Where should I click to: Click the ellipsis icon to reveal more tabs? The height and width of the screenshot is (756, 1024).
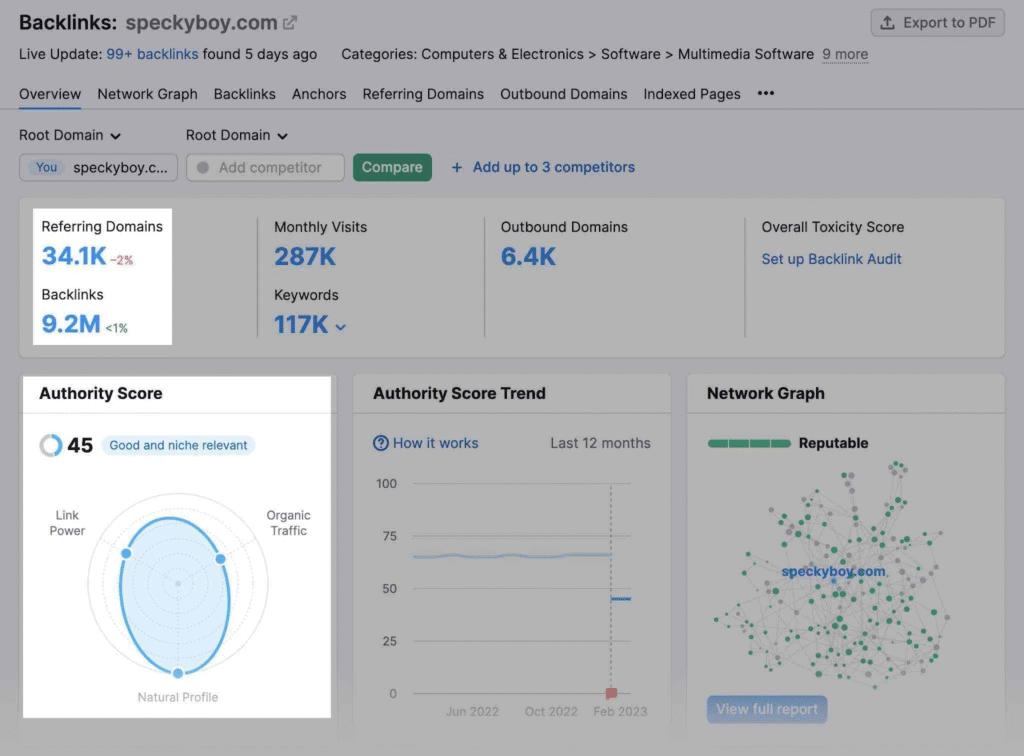pyautogui.click(x=765, y=93)
